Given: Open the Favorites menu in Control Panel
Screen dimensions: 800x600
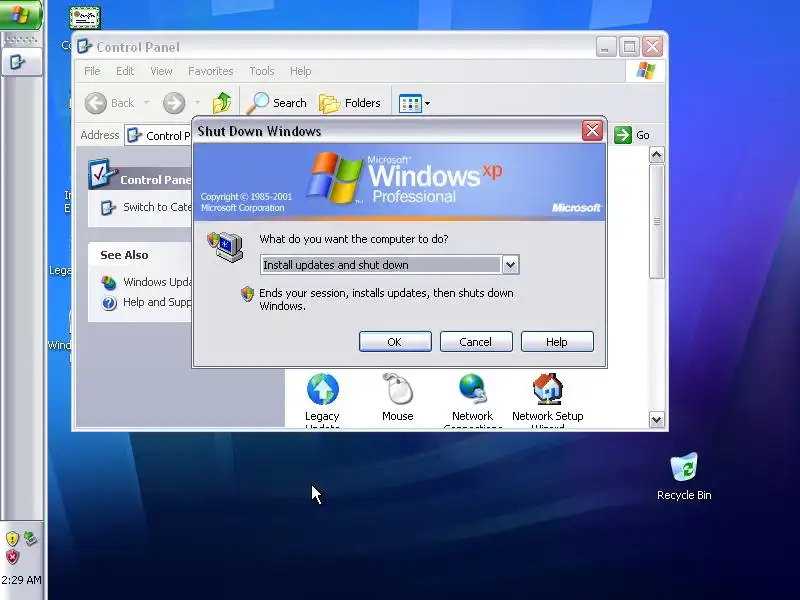Looking at the screenshot, I should click(x=211, y=71).
